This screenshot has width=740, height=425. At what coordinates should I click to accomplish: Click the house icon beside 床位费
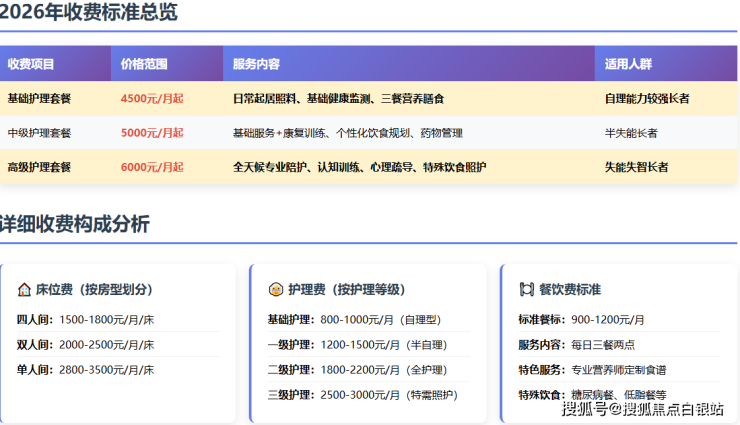24,289
